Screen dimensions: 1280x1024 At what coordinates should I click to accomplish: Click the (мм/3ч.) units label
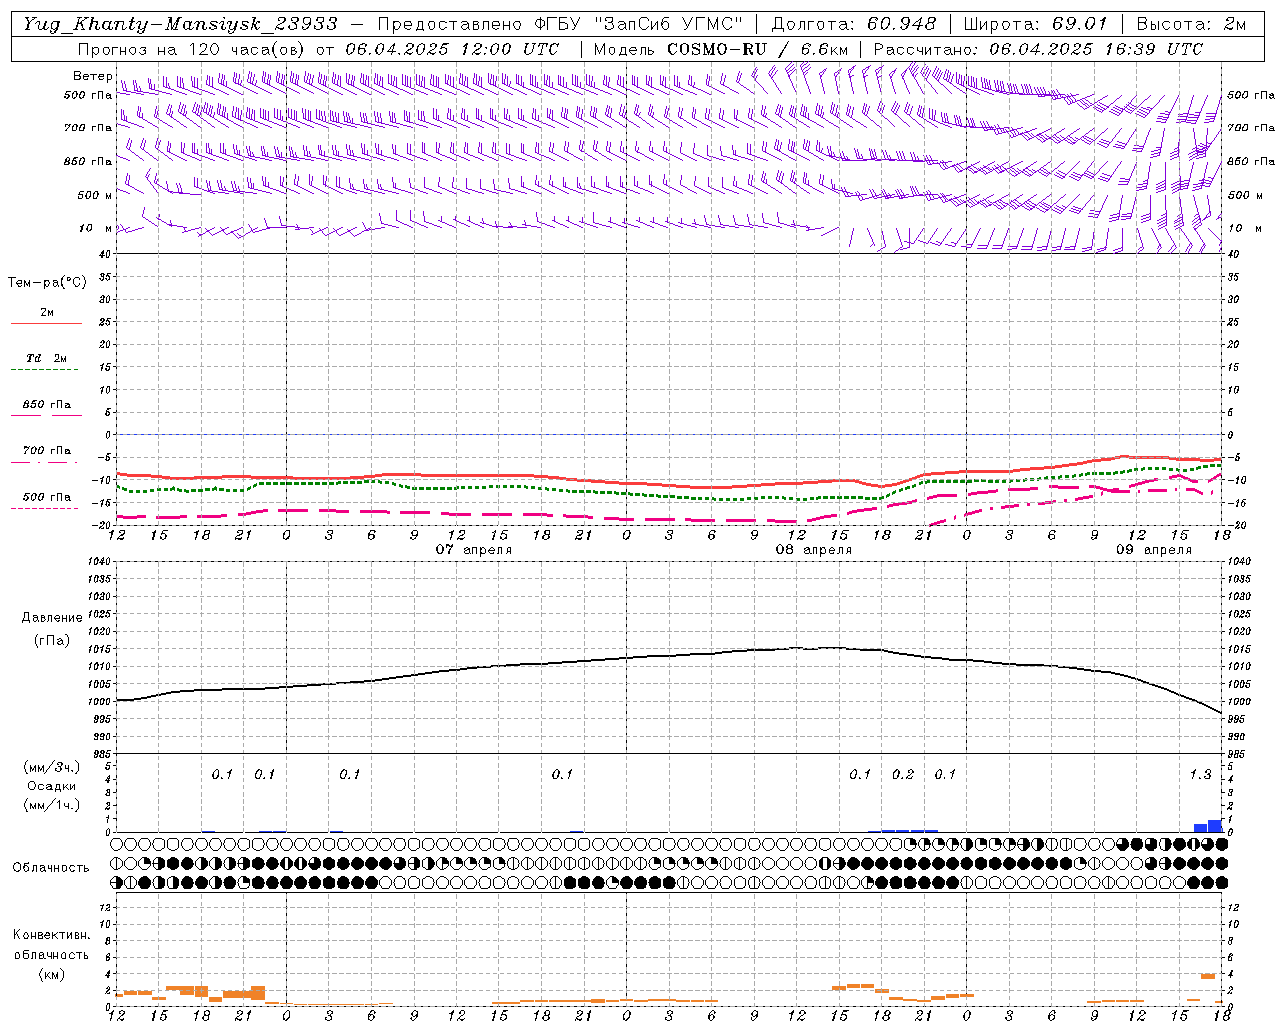click(x=51, y=767)
